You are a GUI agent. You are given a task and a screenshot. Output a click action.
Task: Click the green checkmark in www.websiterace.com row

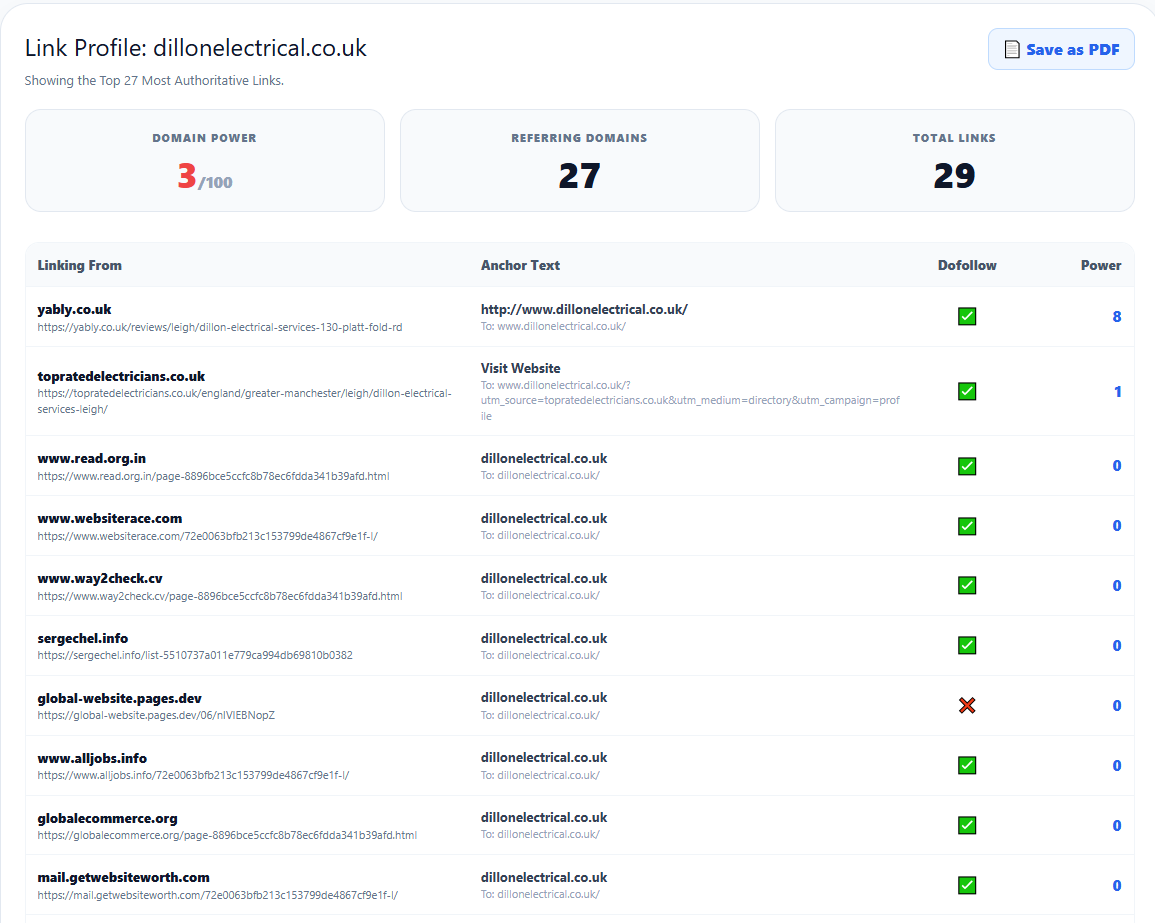coord(967,526)
